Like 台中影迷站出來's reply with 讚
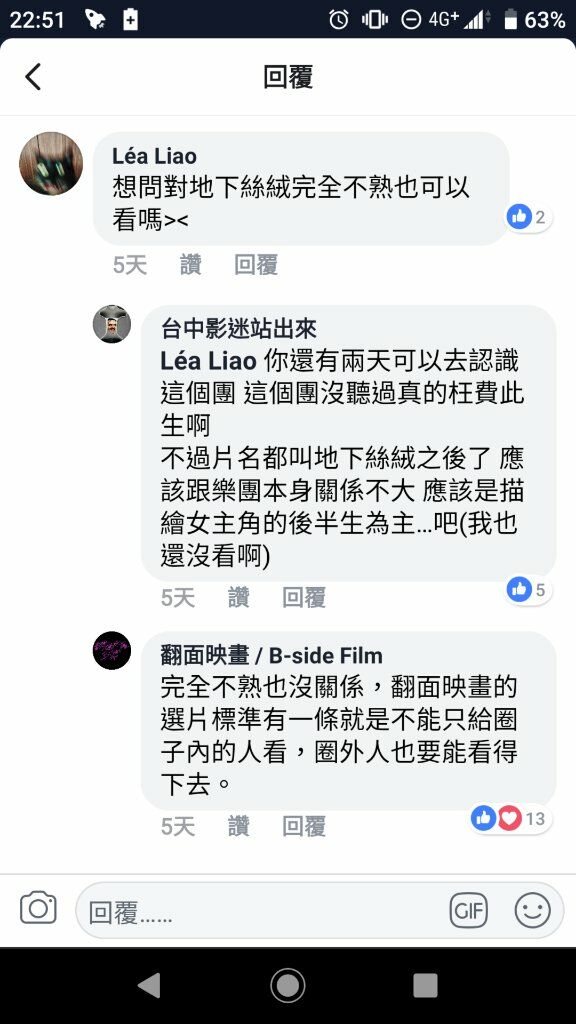The image size is (576, 1024). (x=238, y=597)
